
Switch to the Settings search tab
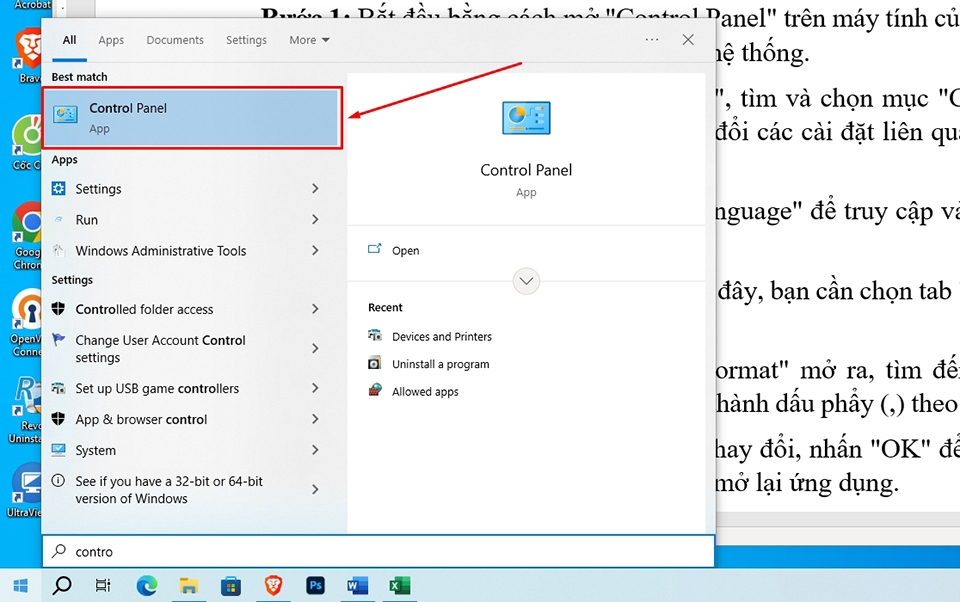click(x=246, y=40)
